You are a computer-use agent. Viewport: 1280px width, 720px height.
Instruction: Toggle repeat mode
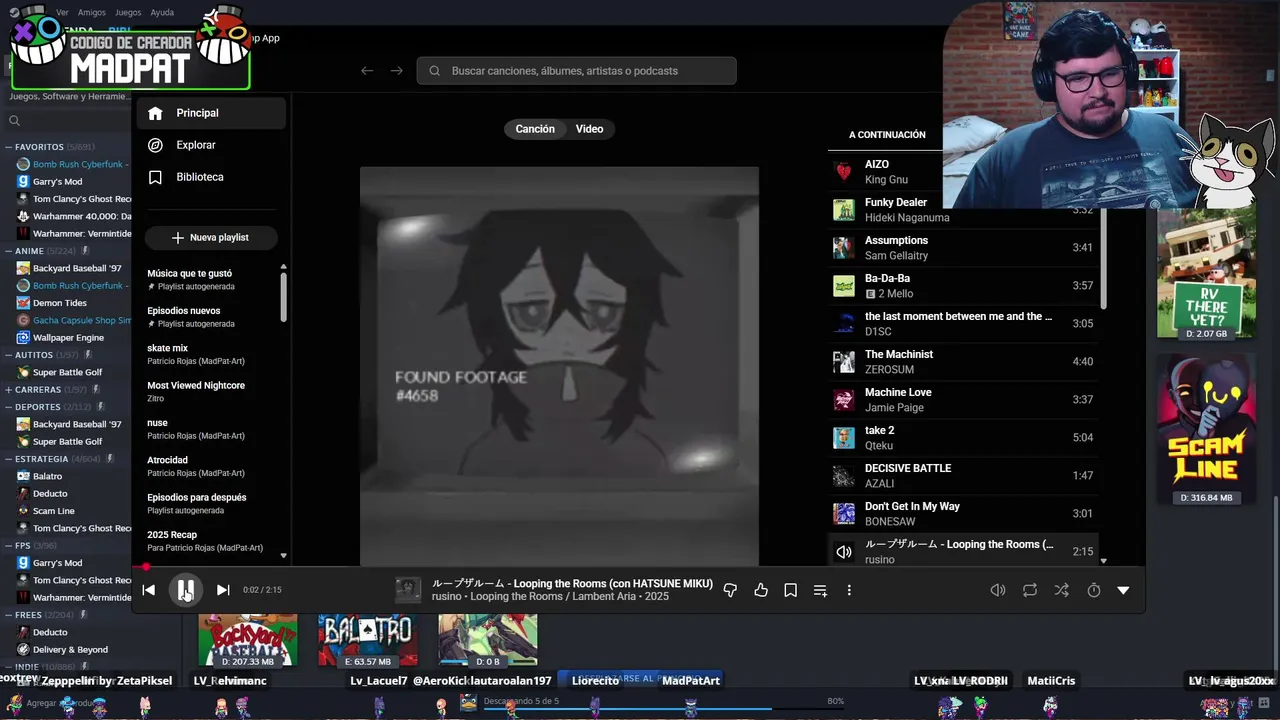(1030, 590)
